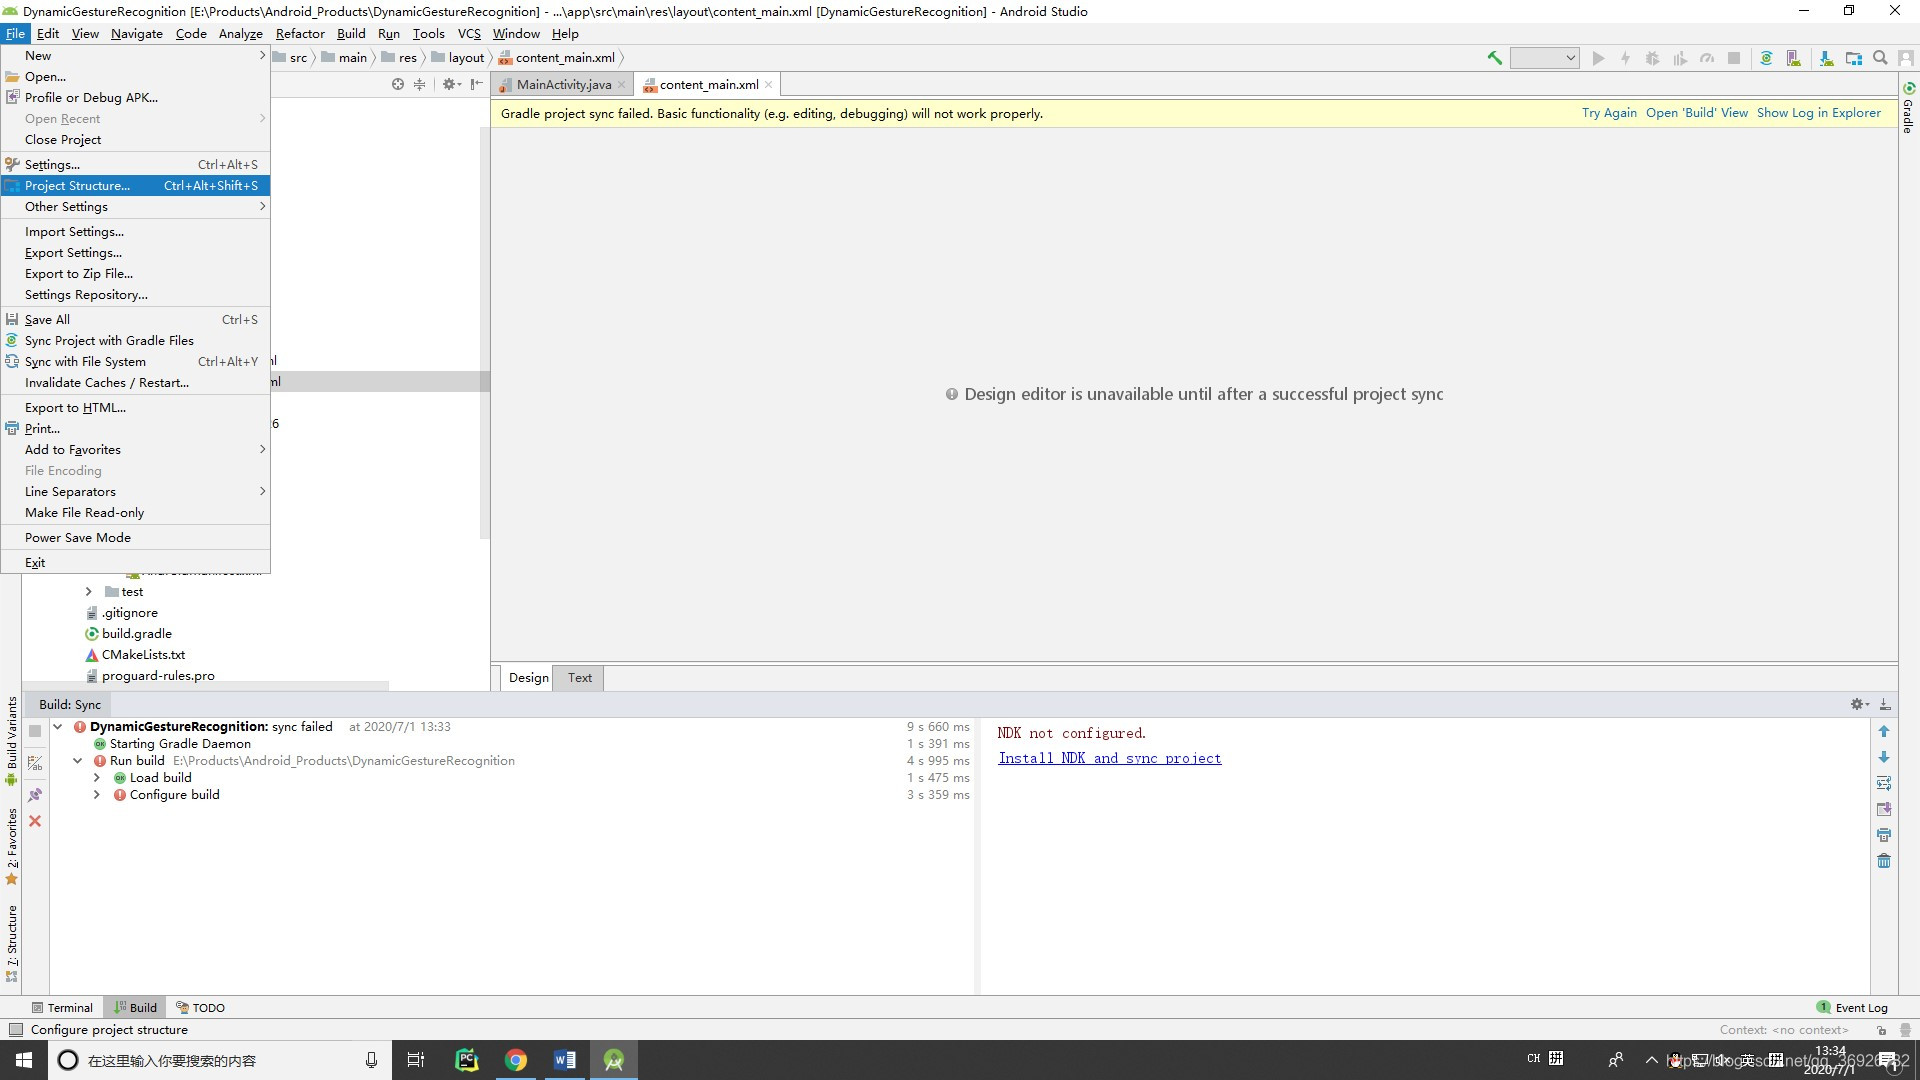Click the toggle view icon in the Build panel
The width and height of the screenshot is (1920, 1080).
tap(35, 763)
